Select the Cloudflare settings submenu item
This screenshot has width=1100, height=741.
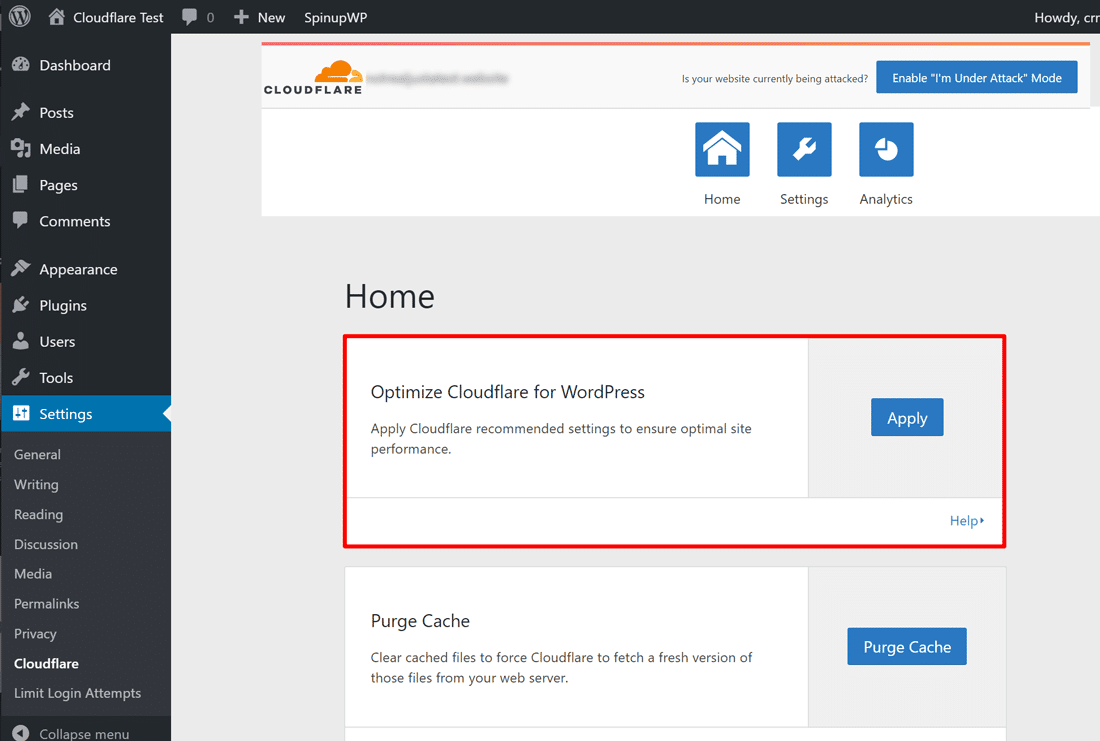tap(46, 663)
